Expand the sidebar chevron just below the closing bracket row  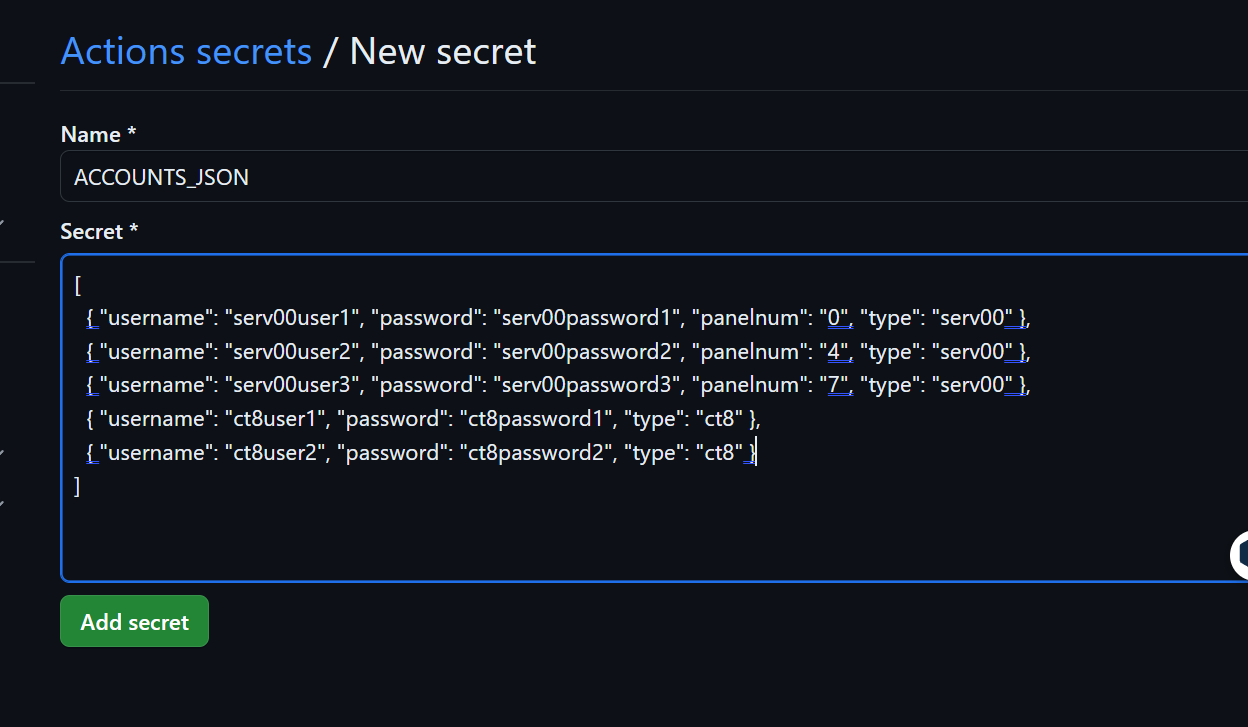coord(2,503)
